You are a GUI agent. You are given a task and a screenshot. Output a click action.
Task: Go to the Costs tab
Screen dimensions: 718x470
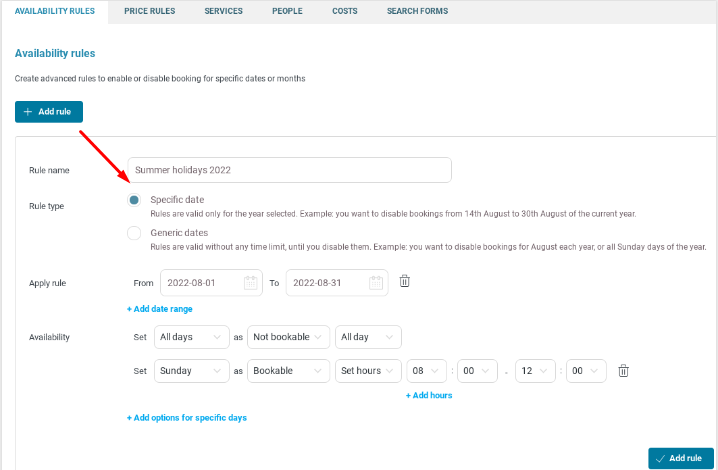[345, 11]
